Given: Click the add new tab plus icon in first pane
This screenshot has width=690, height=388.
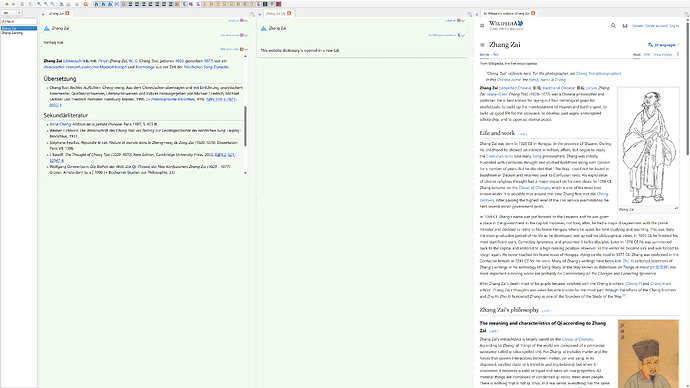Looking at the screenshot, I should (x=43, y=14).
